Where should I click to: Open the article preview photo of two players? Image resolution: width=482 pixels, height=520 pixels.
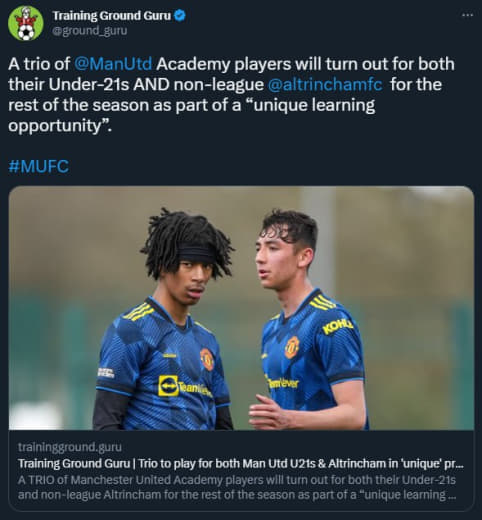(241, 308)
